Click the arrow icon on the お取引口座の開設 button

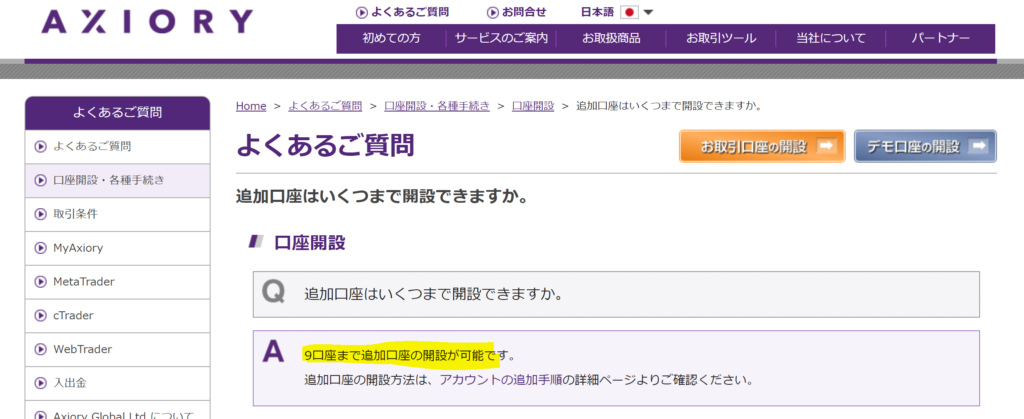coord(826,146)
